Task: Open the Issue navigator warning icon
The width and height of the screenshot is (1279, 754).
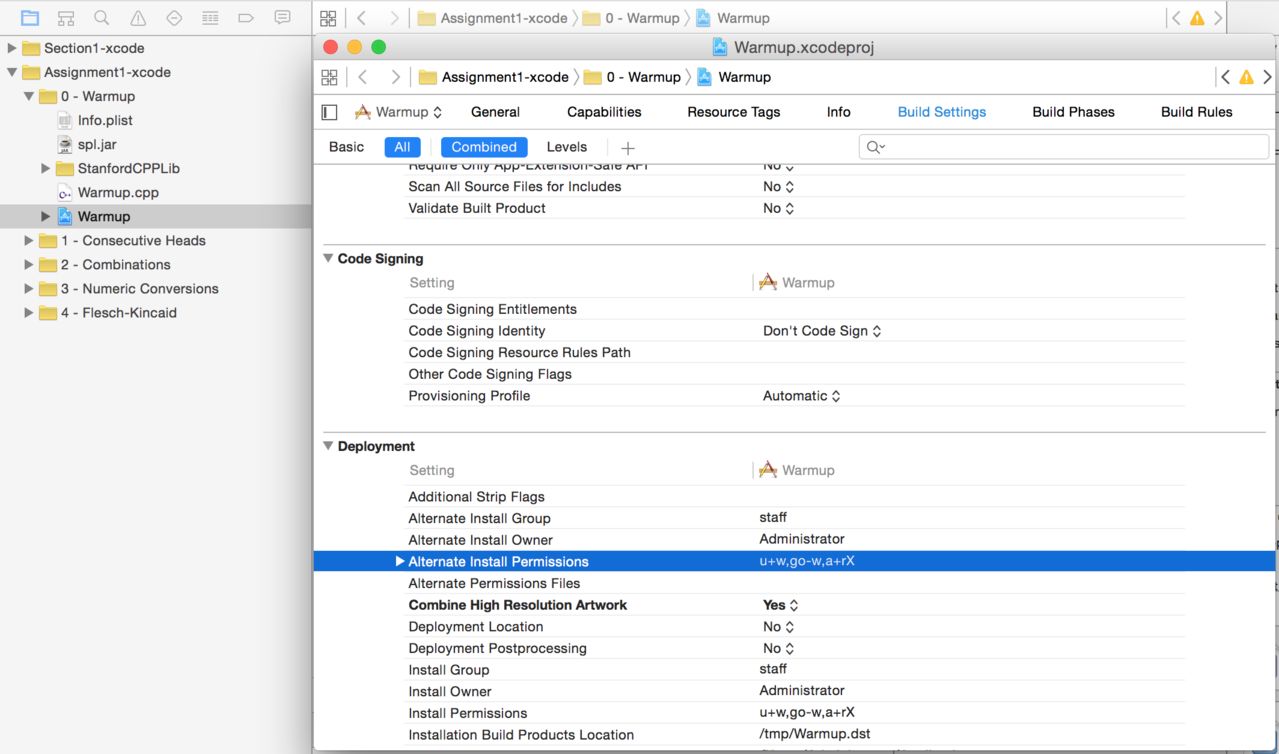Action: (x=138, y=18)
